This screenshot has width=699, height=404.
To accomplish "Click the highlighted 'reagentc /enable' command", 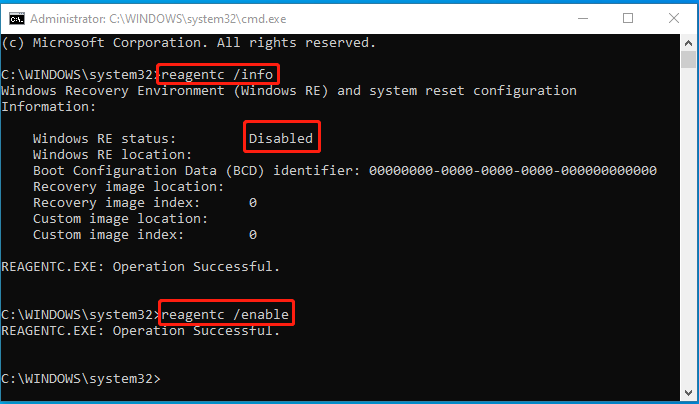I will pos(225,314).
